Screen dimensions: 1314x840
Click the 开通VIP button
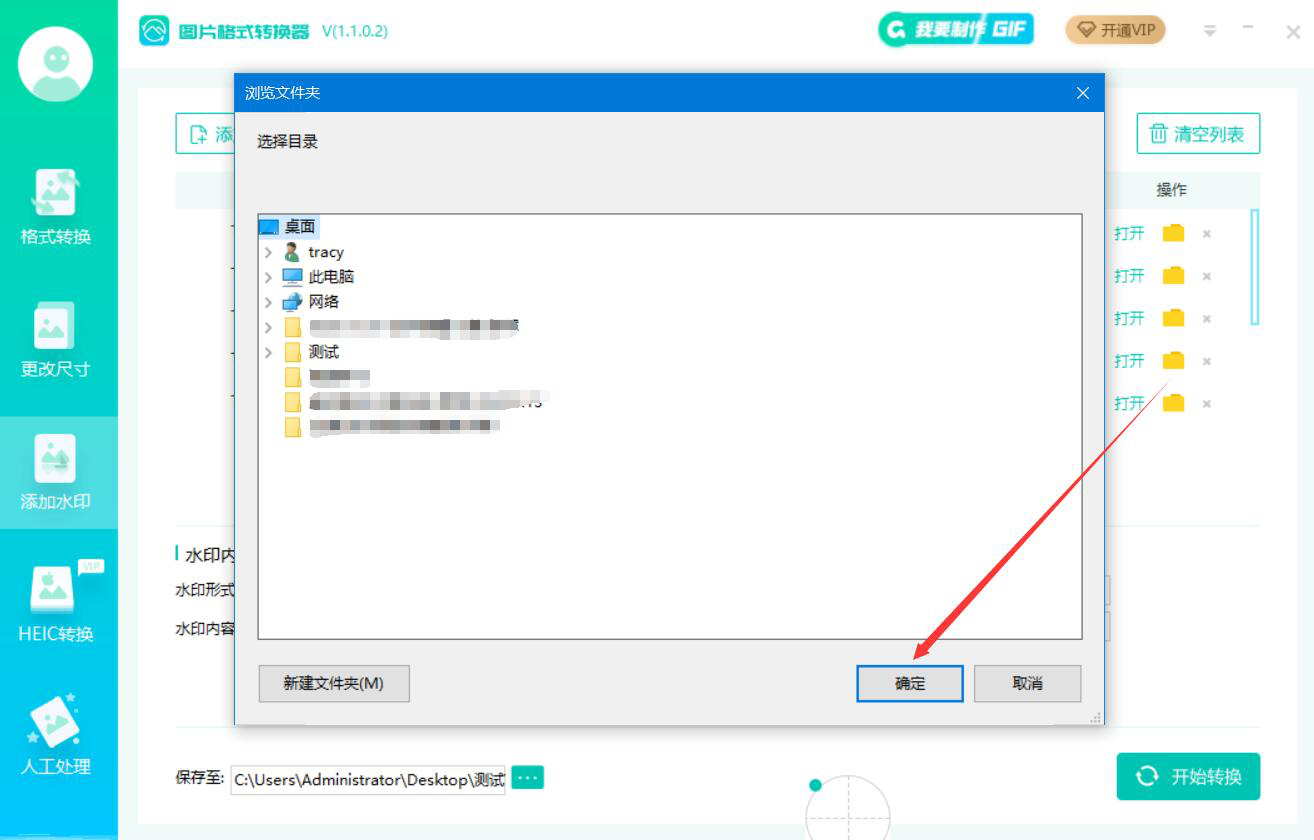point(1115,30)
